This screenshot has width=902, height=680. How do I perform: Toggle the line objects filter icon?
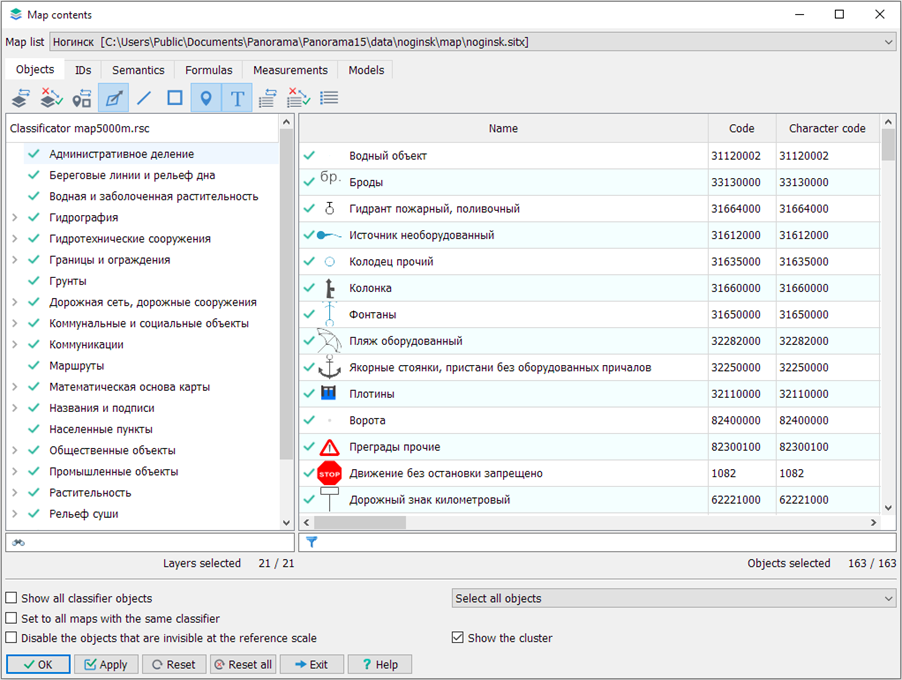pyautogui.click(x=144, y=98)
